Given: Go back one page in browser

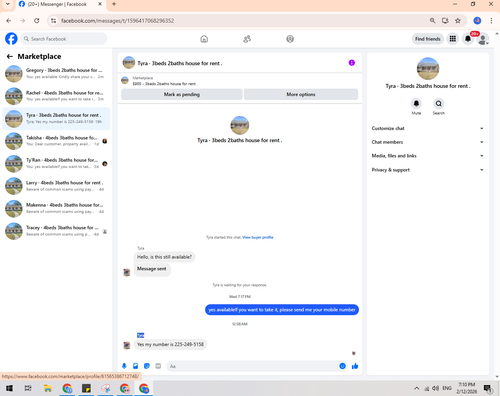Looking at the screenshot, I should (9, 21).
